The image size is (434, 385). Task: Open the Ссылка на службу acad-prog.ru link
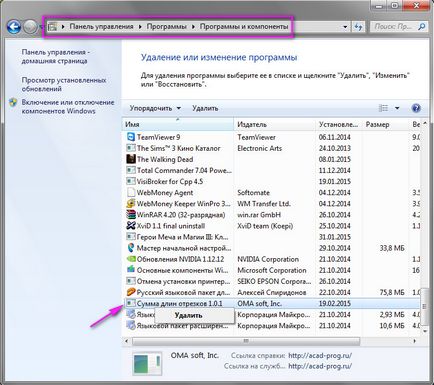click(x=320, y=366)
